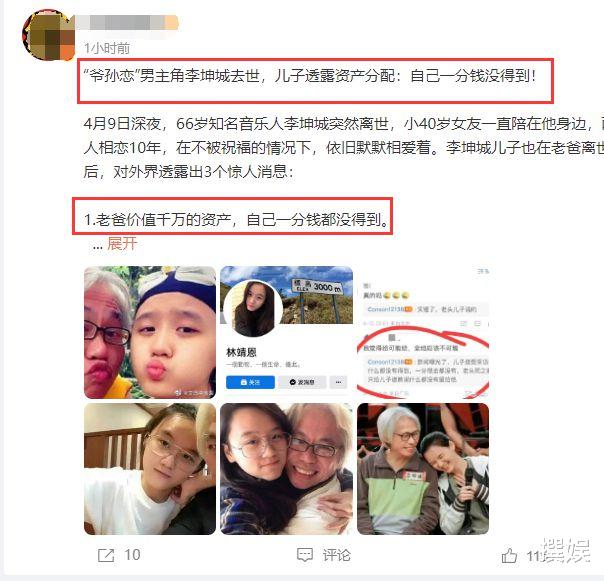Click the highlighted post headline text
The image size is (604, 581).
pyautogui.click(x=310, y=76)
